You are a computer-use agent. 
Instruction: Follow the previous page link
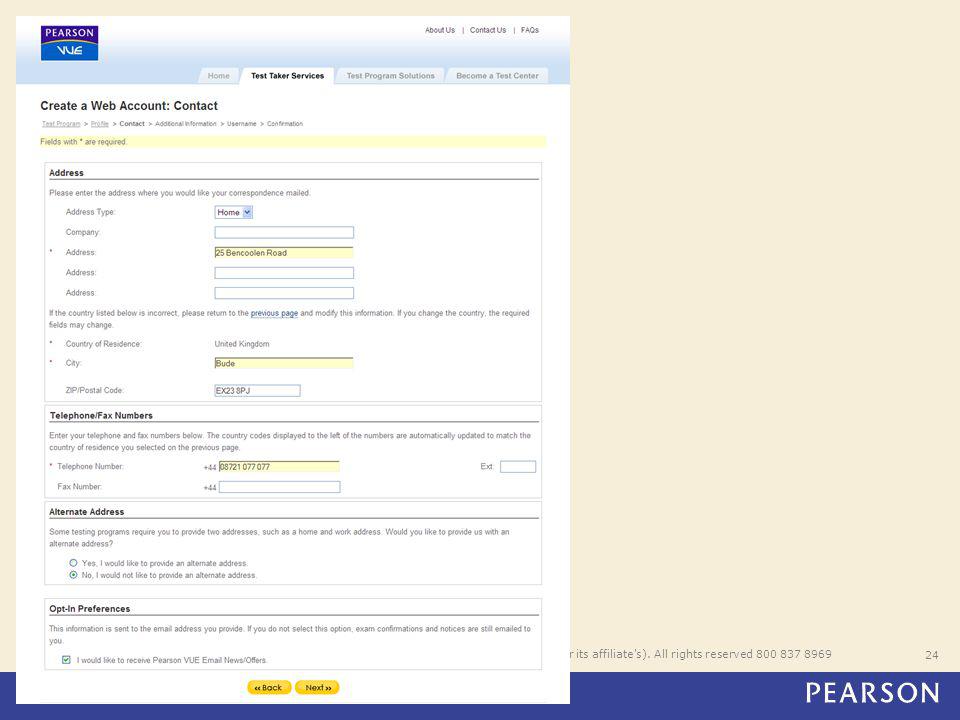(274, 313)
